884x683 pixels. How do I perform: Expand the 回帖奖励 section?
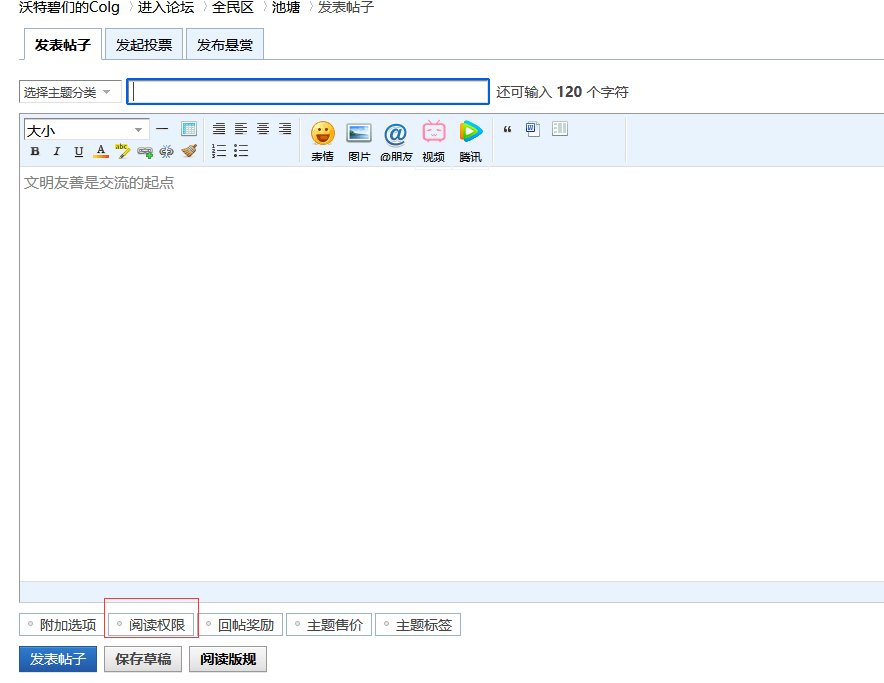240,625
